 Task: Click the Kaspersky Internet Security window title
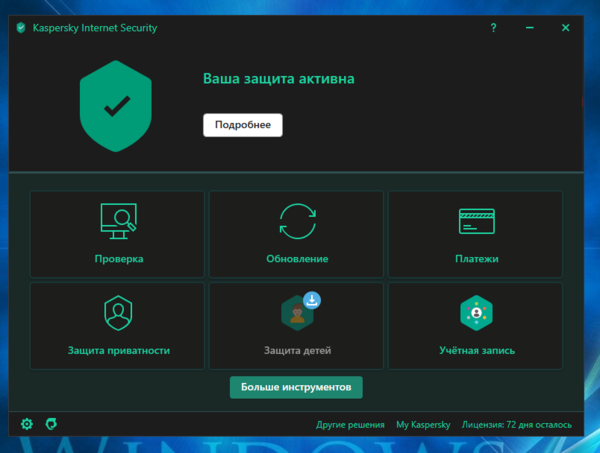95,28
